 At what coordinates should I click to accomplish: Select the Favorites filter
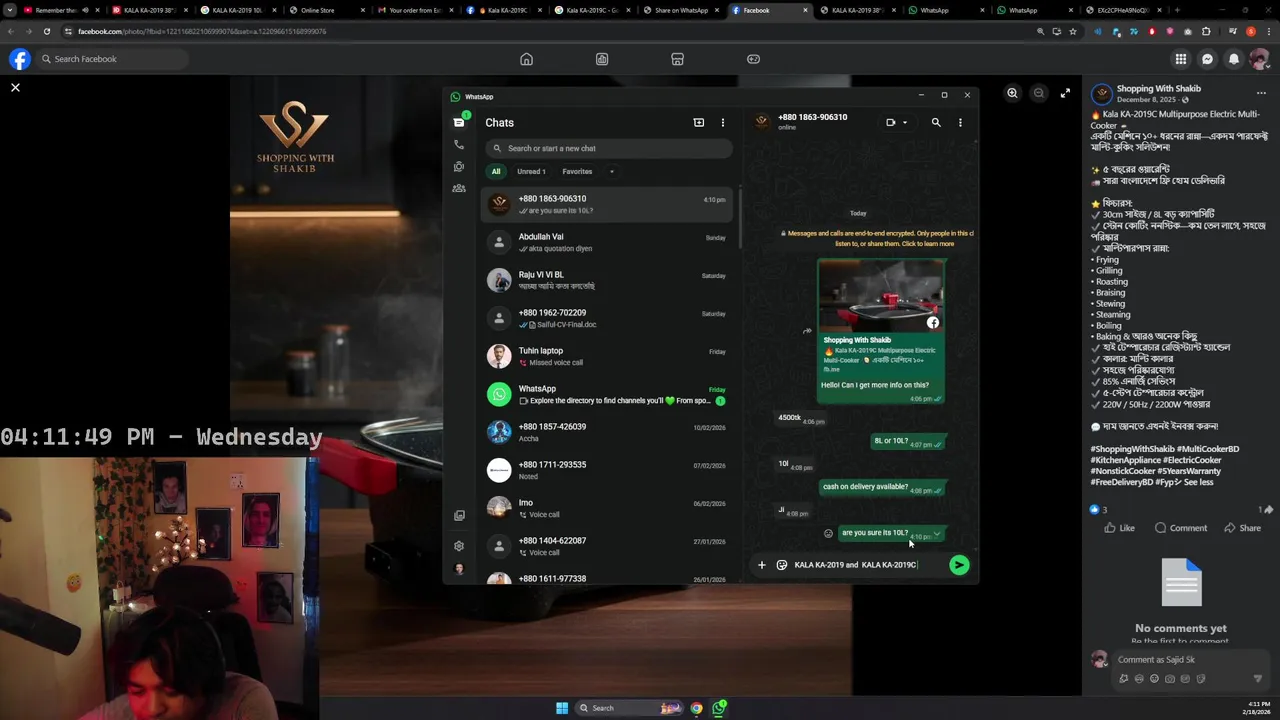click(577, 171)
